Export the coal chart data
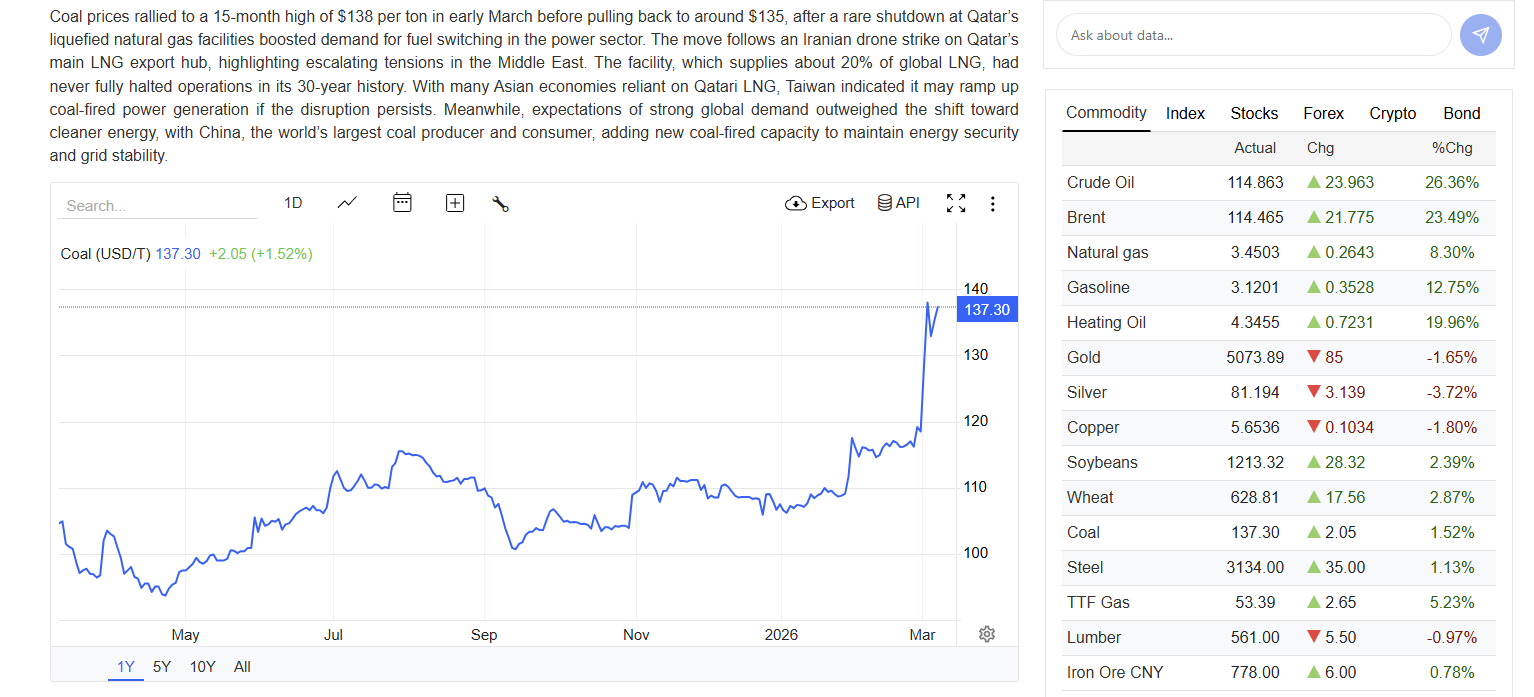This screenshot has width=1534, height=697. click(820, 203)
